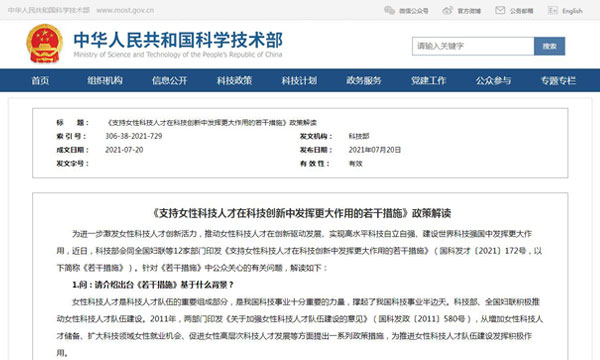
Task: Open the 信息公开 navigation item
Action: click(x=170, y=80)
